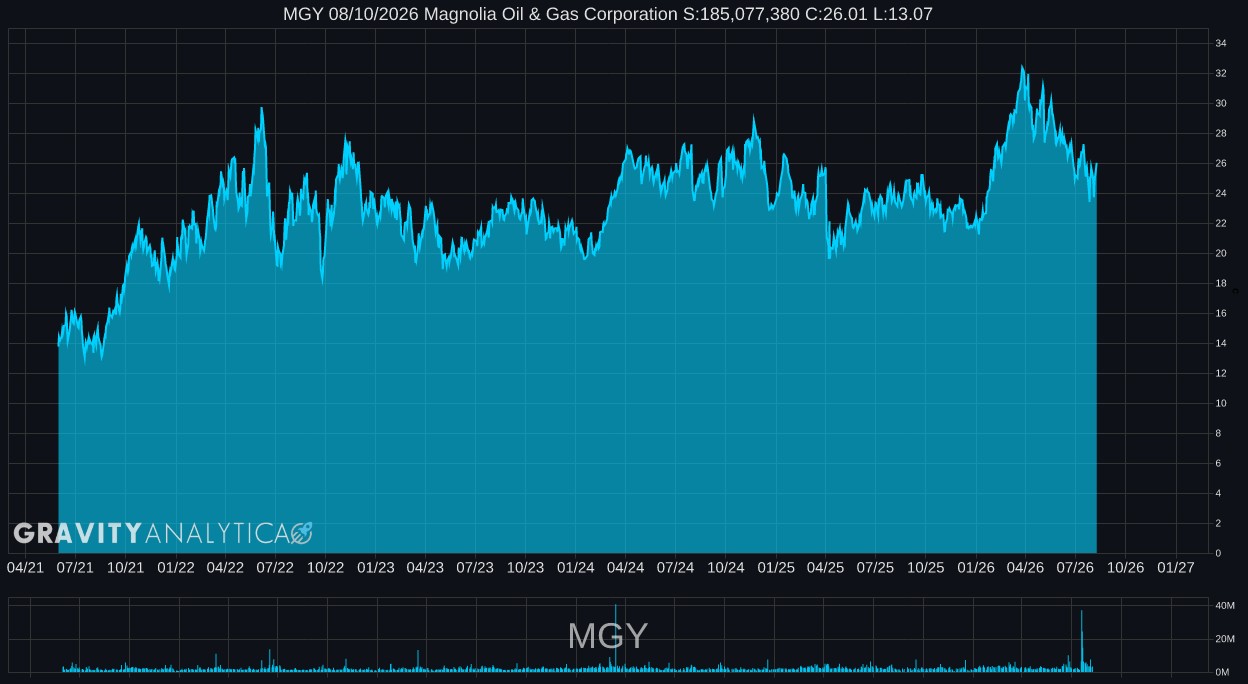Viewport: 1248px width, 684px height.
Task: Click the price axis value 16
Action: click(1221, 313)
